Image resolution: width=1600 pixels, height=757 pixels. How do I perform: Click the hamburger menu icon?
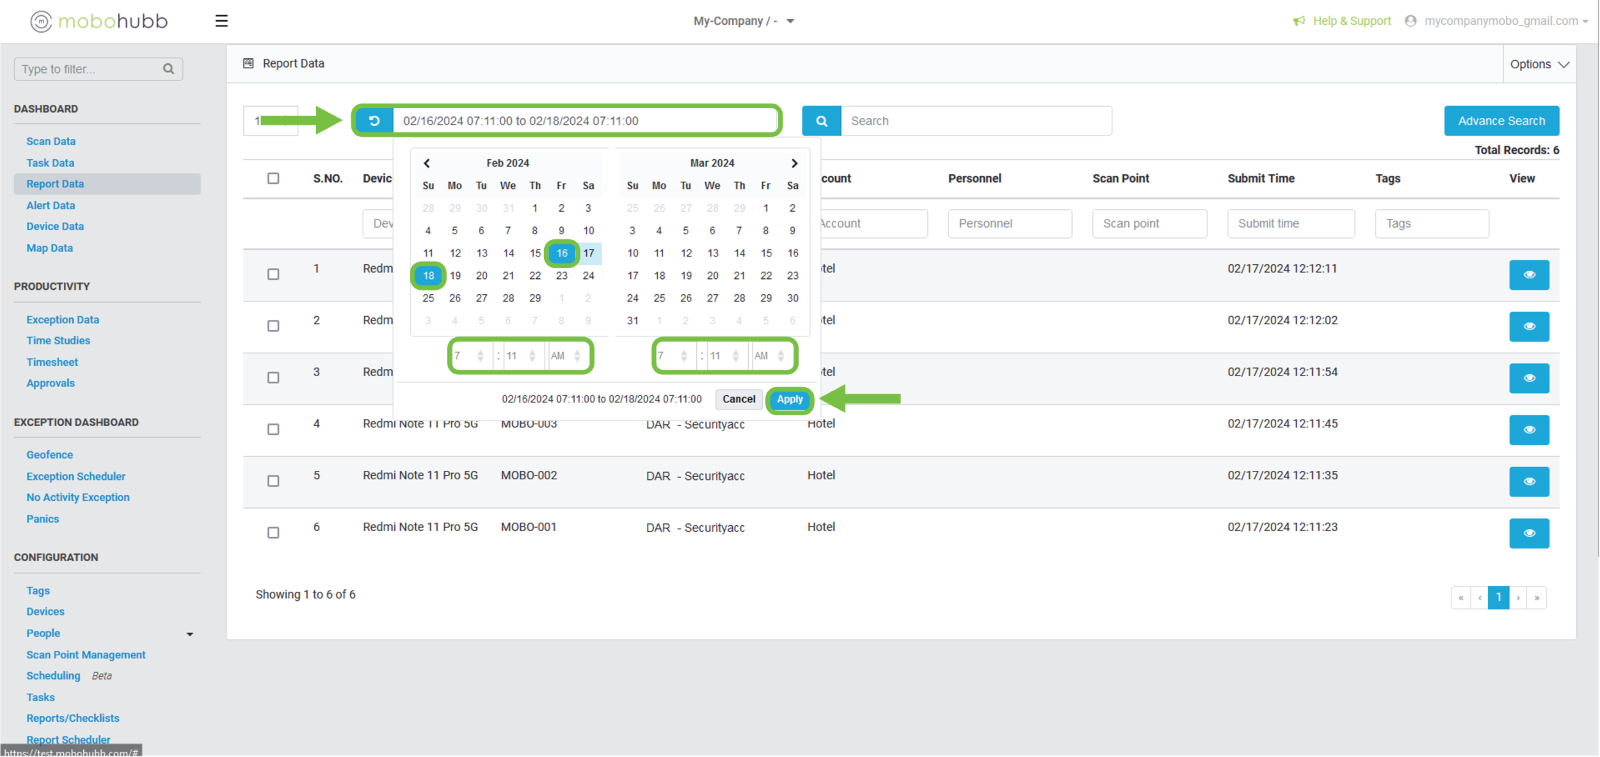pyautogui.click(x=221, y=21)
